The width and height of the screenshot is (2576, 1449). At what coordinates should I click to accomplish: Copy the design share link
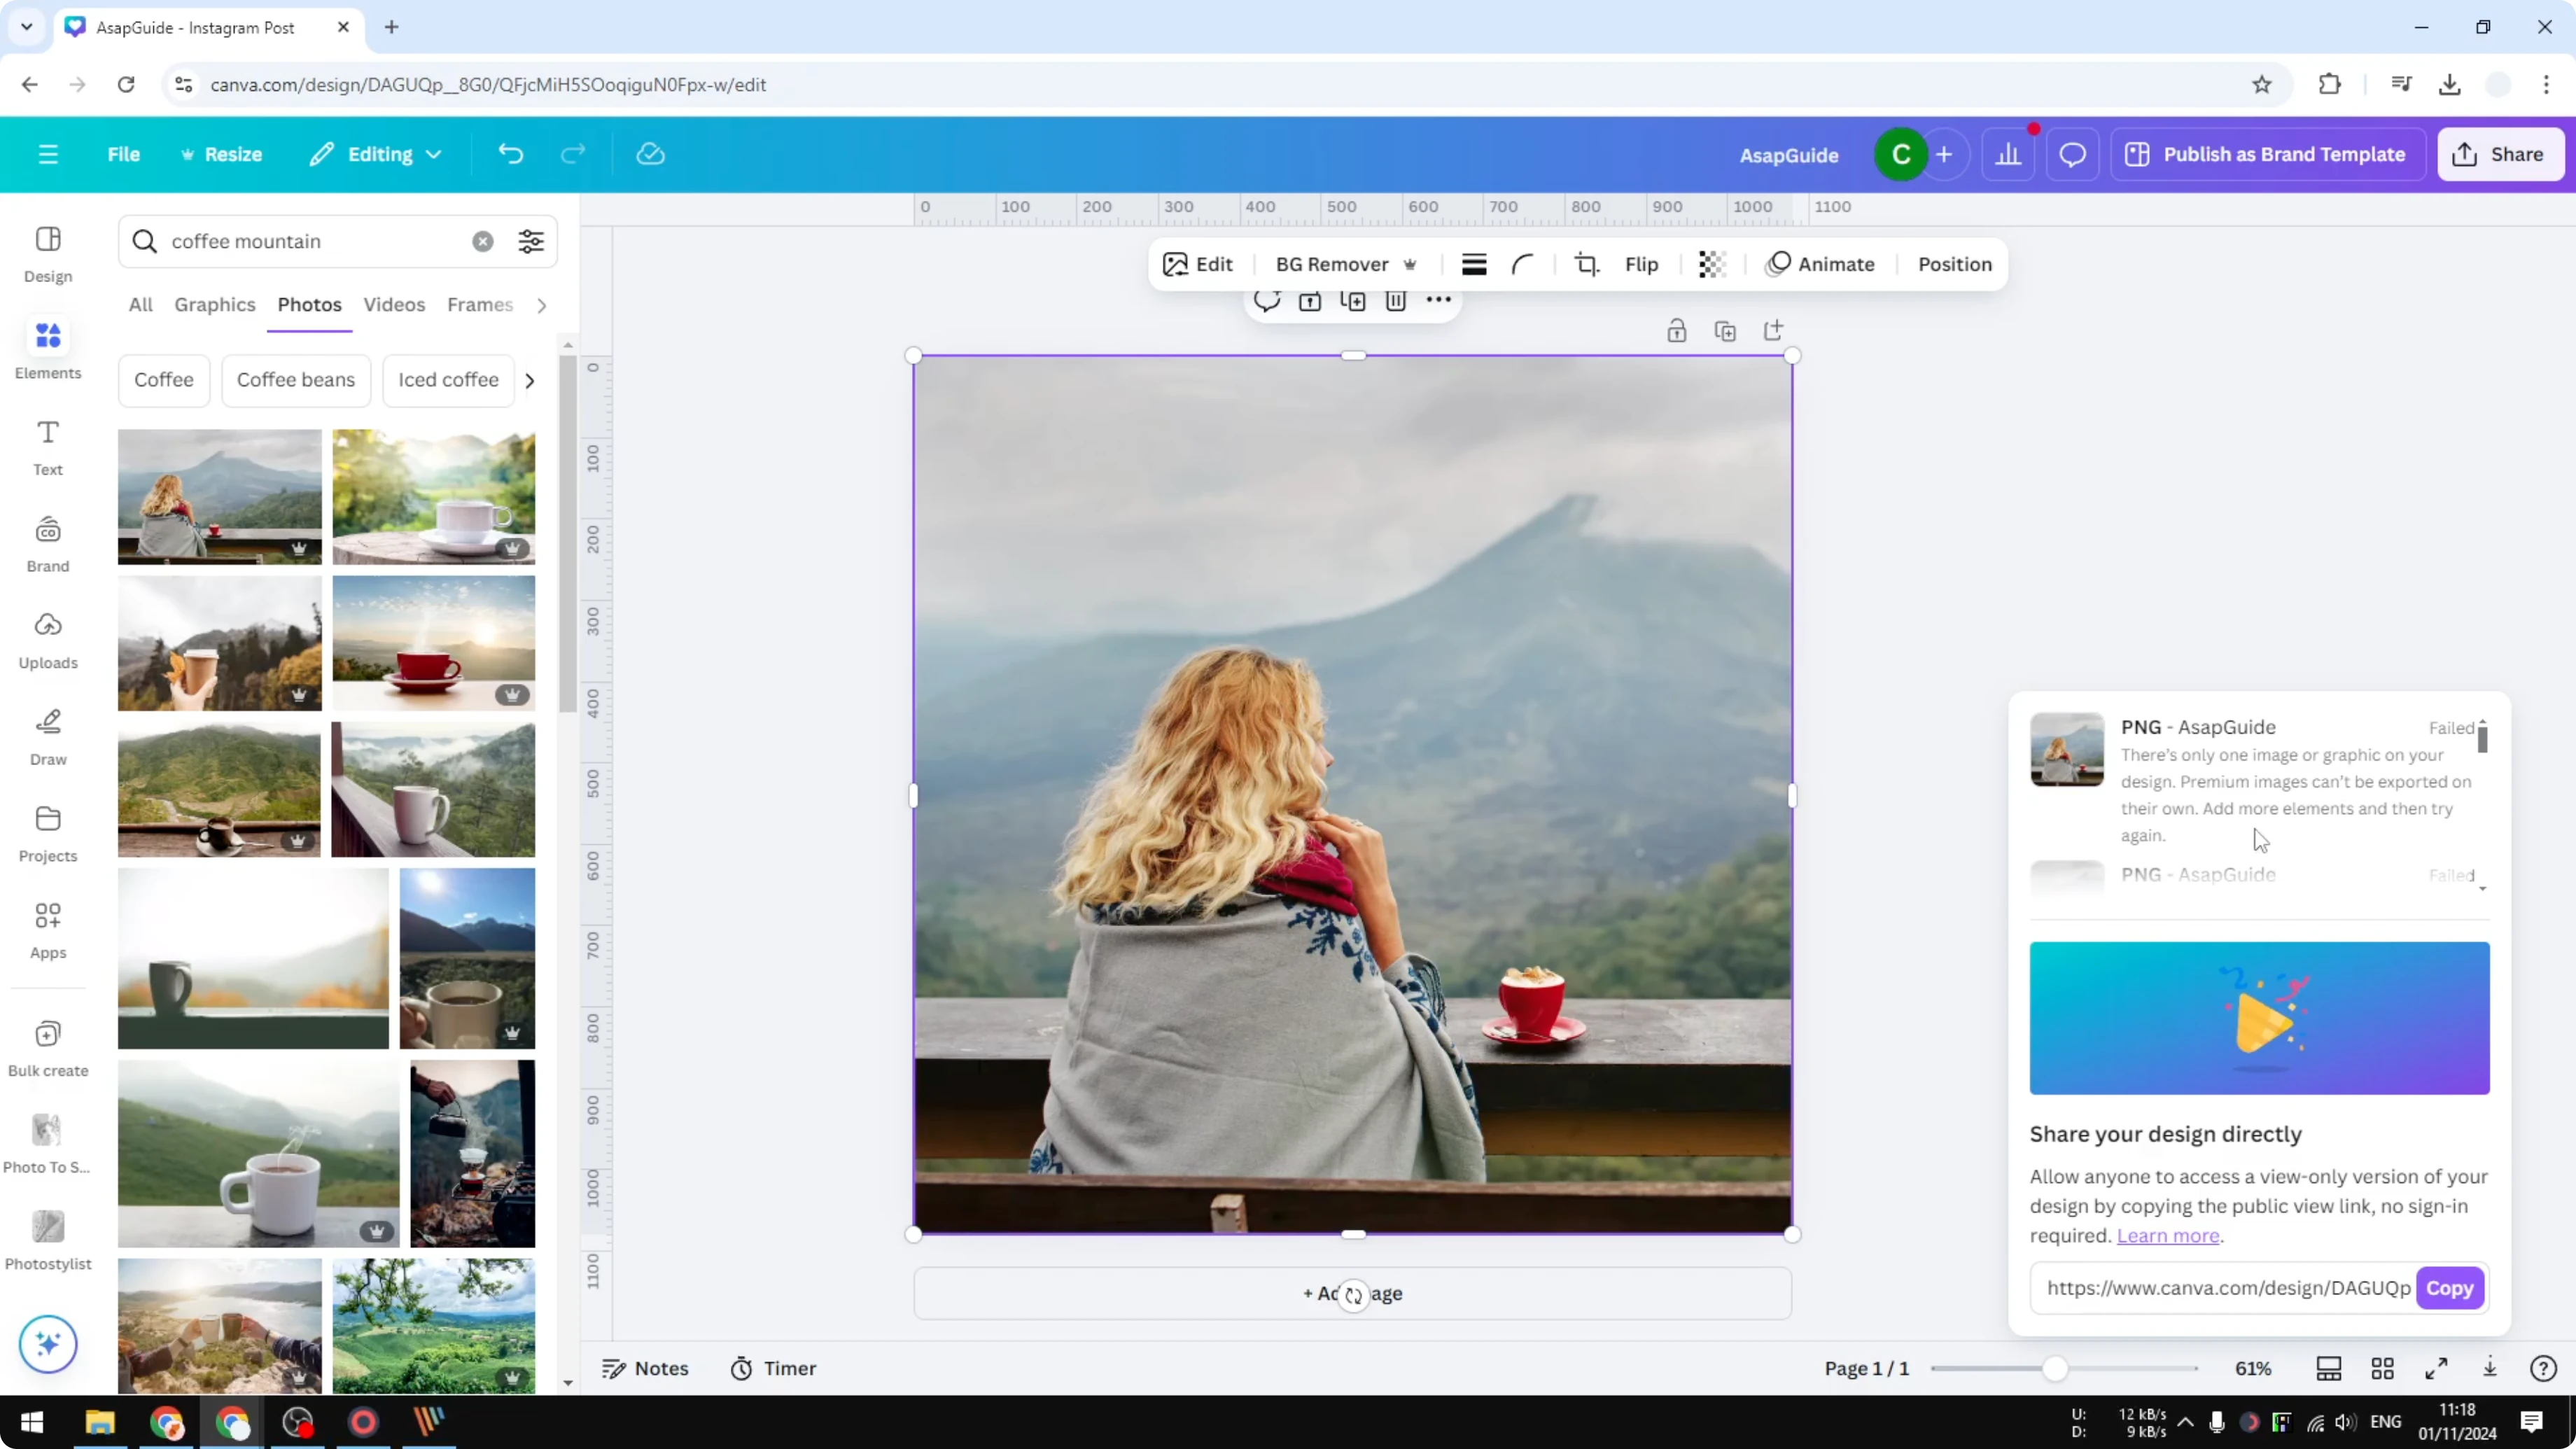point(2450,1288)
